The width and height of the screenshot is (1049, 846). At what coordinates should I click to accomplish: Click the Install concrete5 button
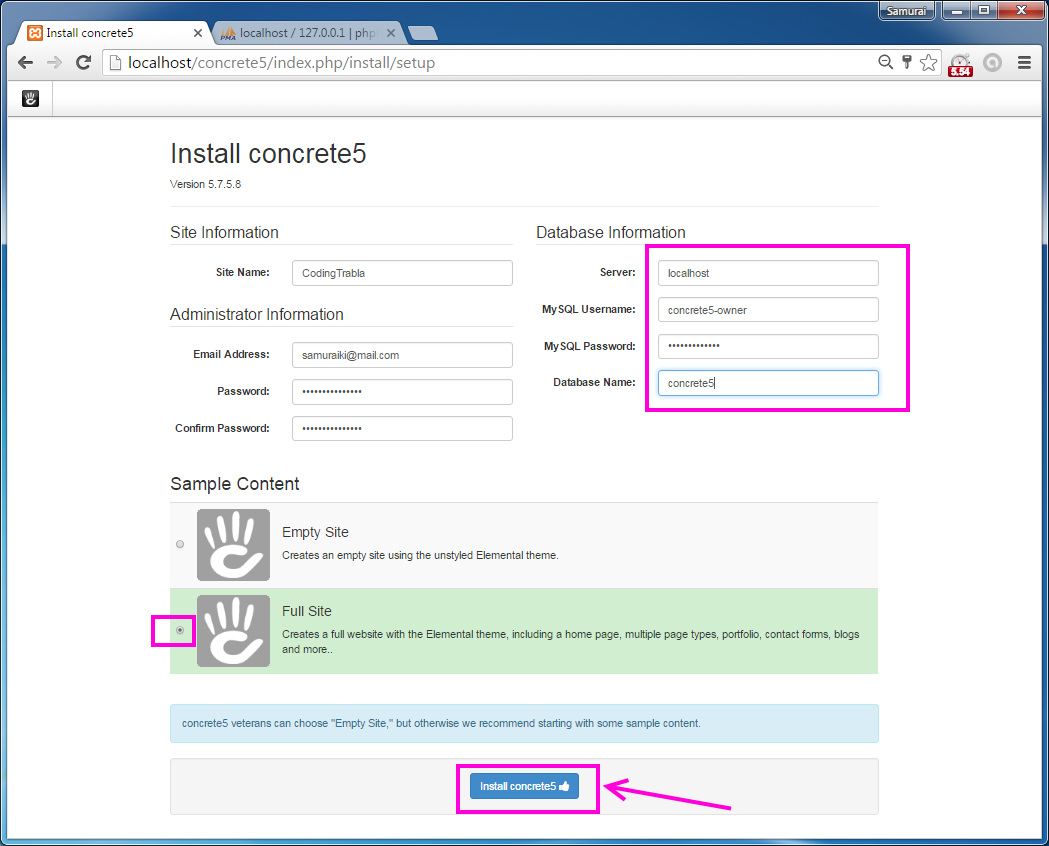[524, 786]
